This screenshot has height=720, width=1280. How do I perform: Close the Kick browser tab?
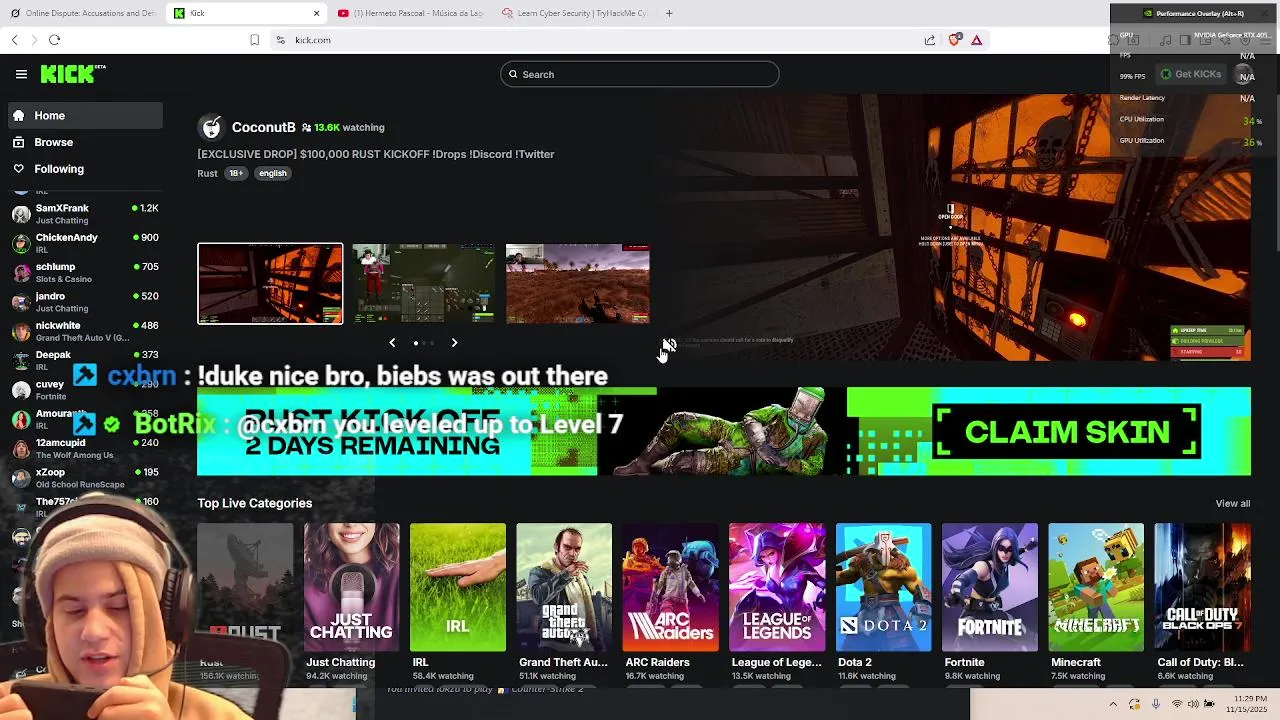point(316,13)
